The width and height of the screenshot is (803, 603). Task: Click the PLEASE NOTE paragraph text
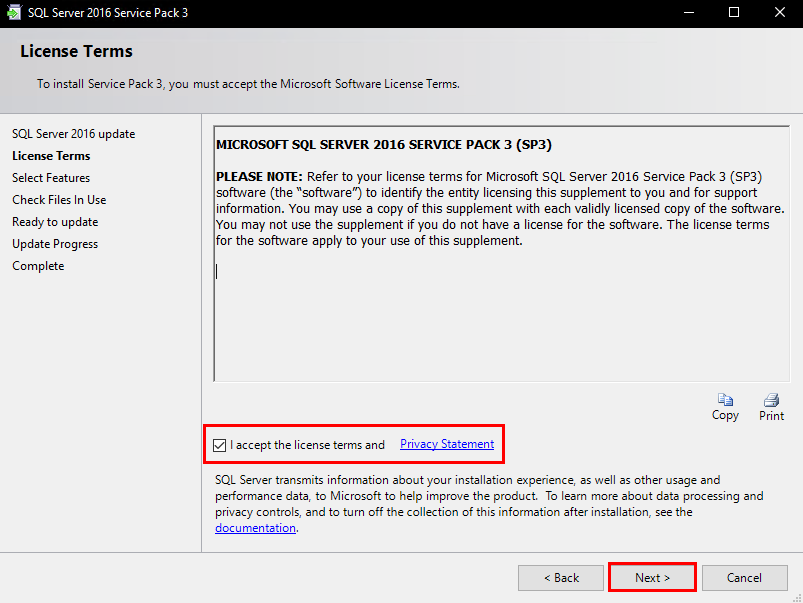(500, 209)
